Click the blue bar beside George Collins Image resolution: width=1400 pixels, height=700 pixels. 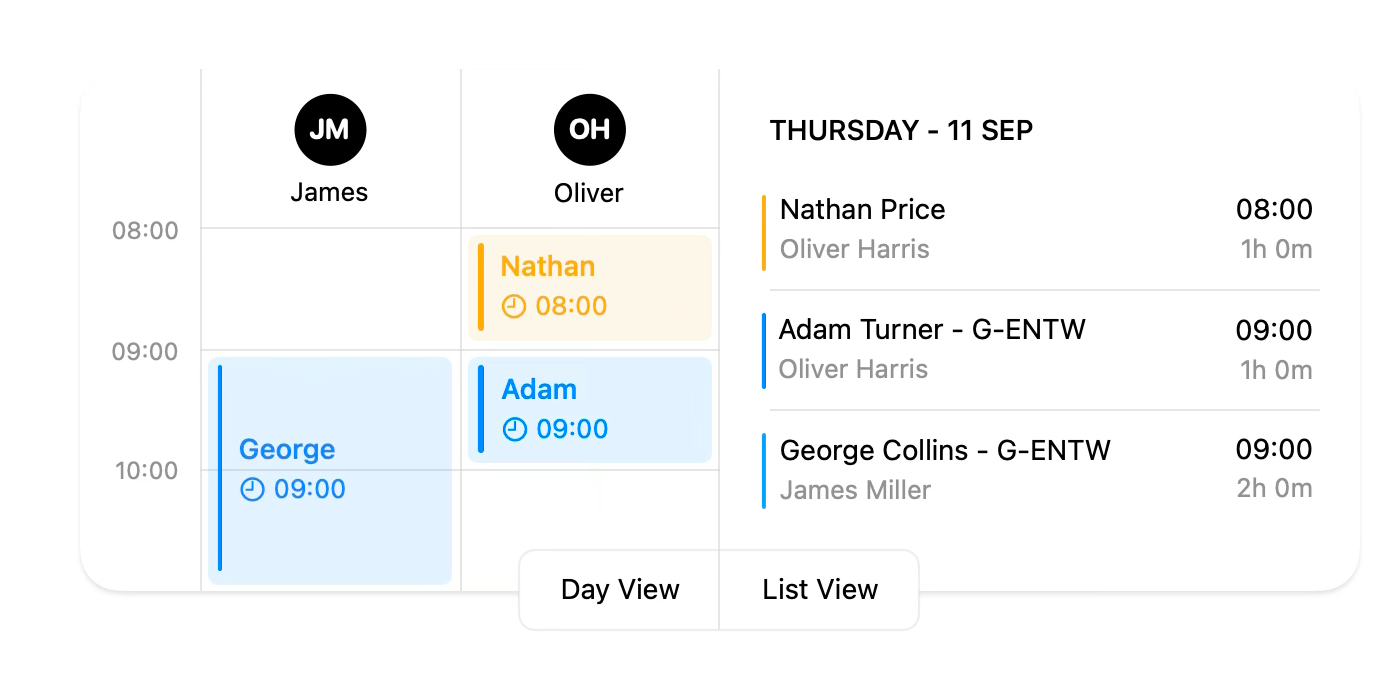pyautogui.click(x=765, y=469)
